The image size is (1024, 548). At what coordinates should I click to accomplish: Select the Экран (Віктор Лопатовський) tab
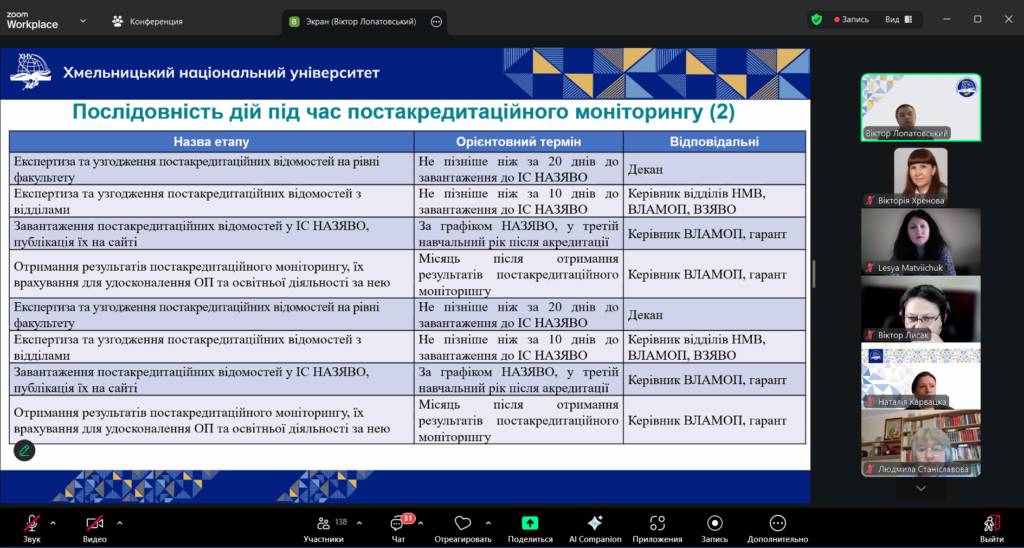[x=358, y=21]
